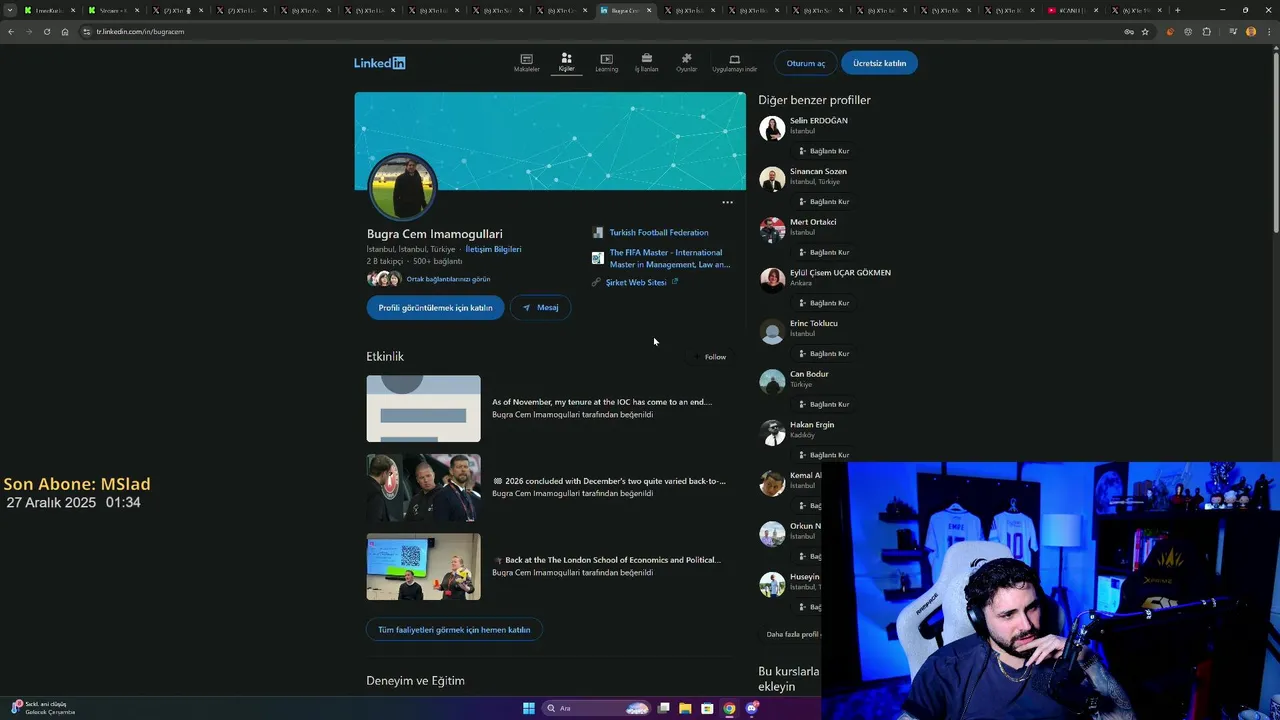
Task: Open Sinancan Sozen's profile
Action: pos(818,171)
